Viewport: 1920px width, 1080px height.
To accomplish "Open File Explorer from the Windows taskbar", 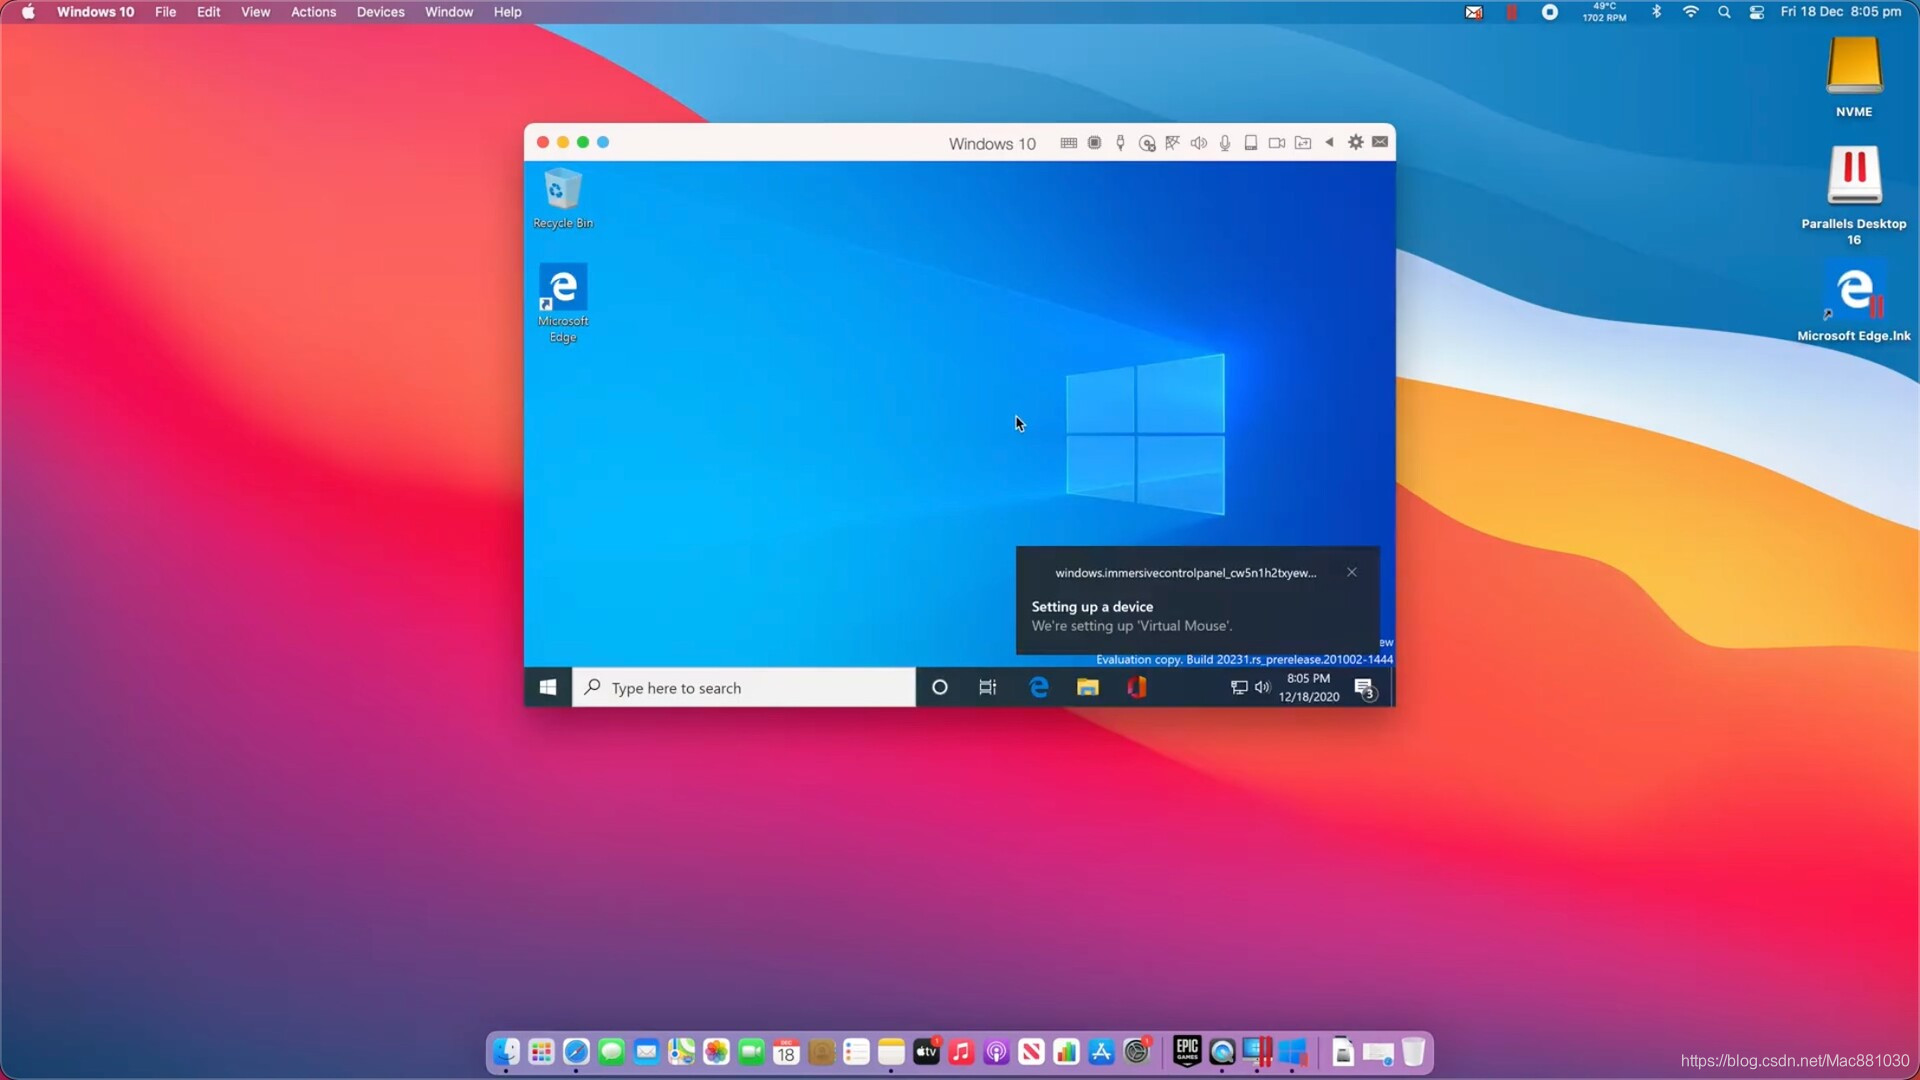I will point(1087,687).
